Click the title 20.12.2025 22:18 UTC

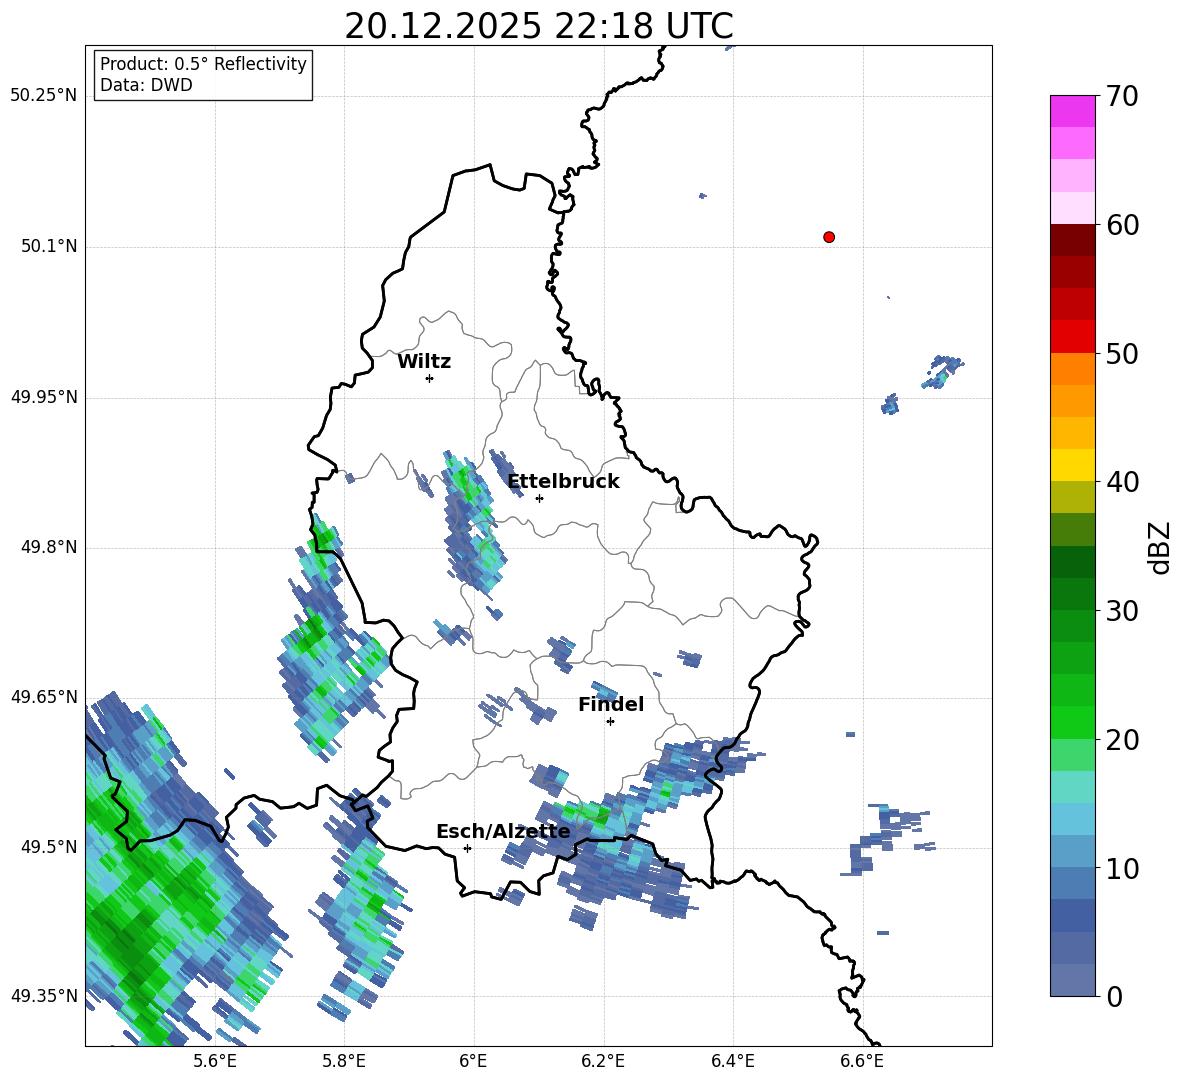539,26
